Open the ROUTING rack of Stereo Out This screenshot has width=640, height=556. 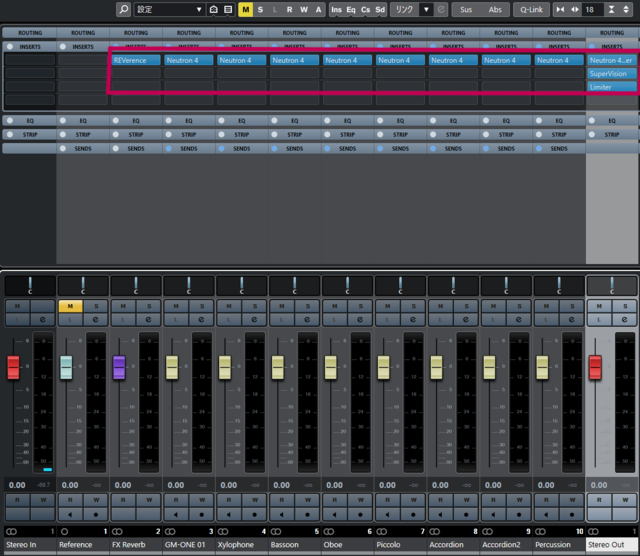pos(612,33)
